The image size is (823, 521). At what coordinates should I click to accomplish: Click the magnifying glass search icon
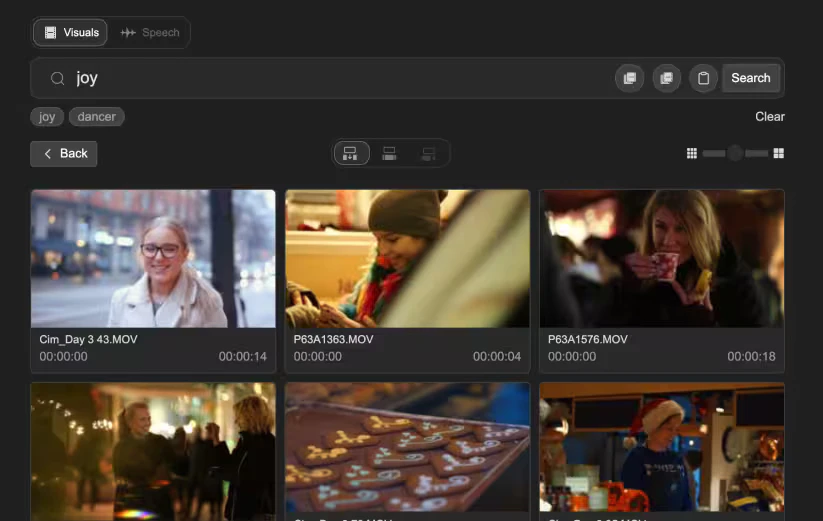[58, 78]
